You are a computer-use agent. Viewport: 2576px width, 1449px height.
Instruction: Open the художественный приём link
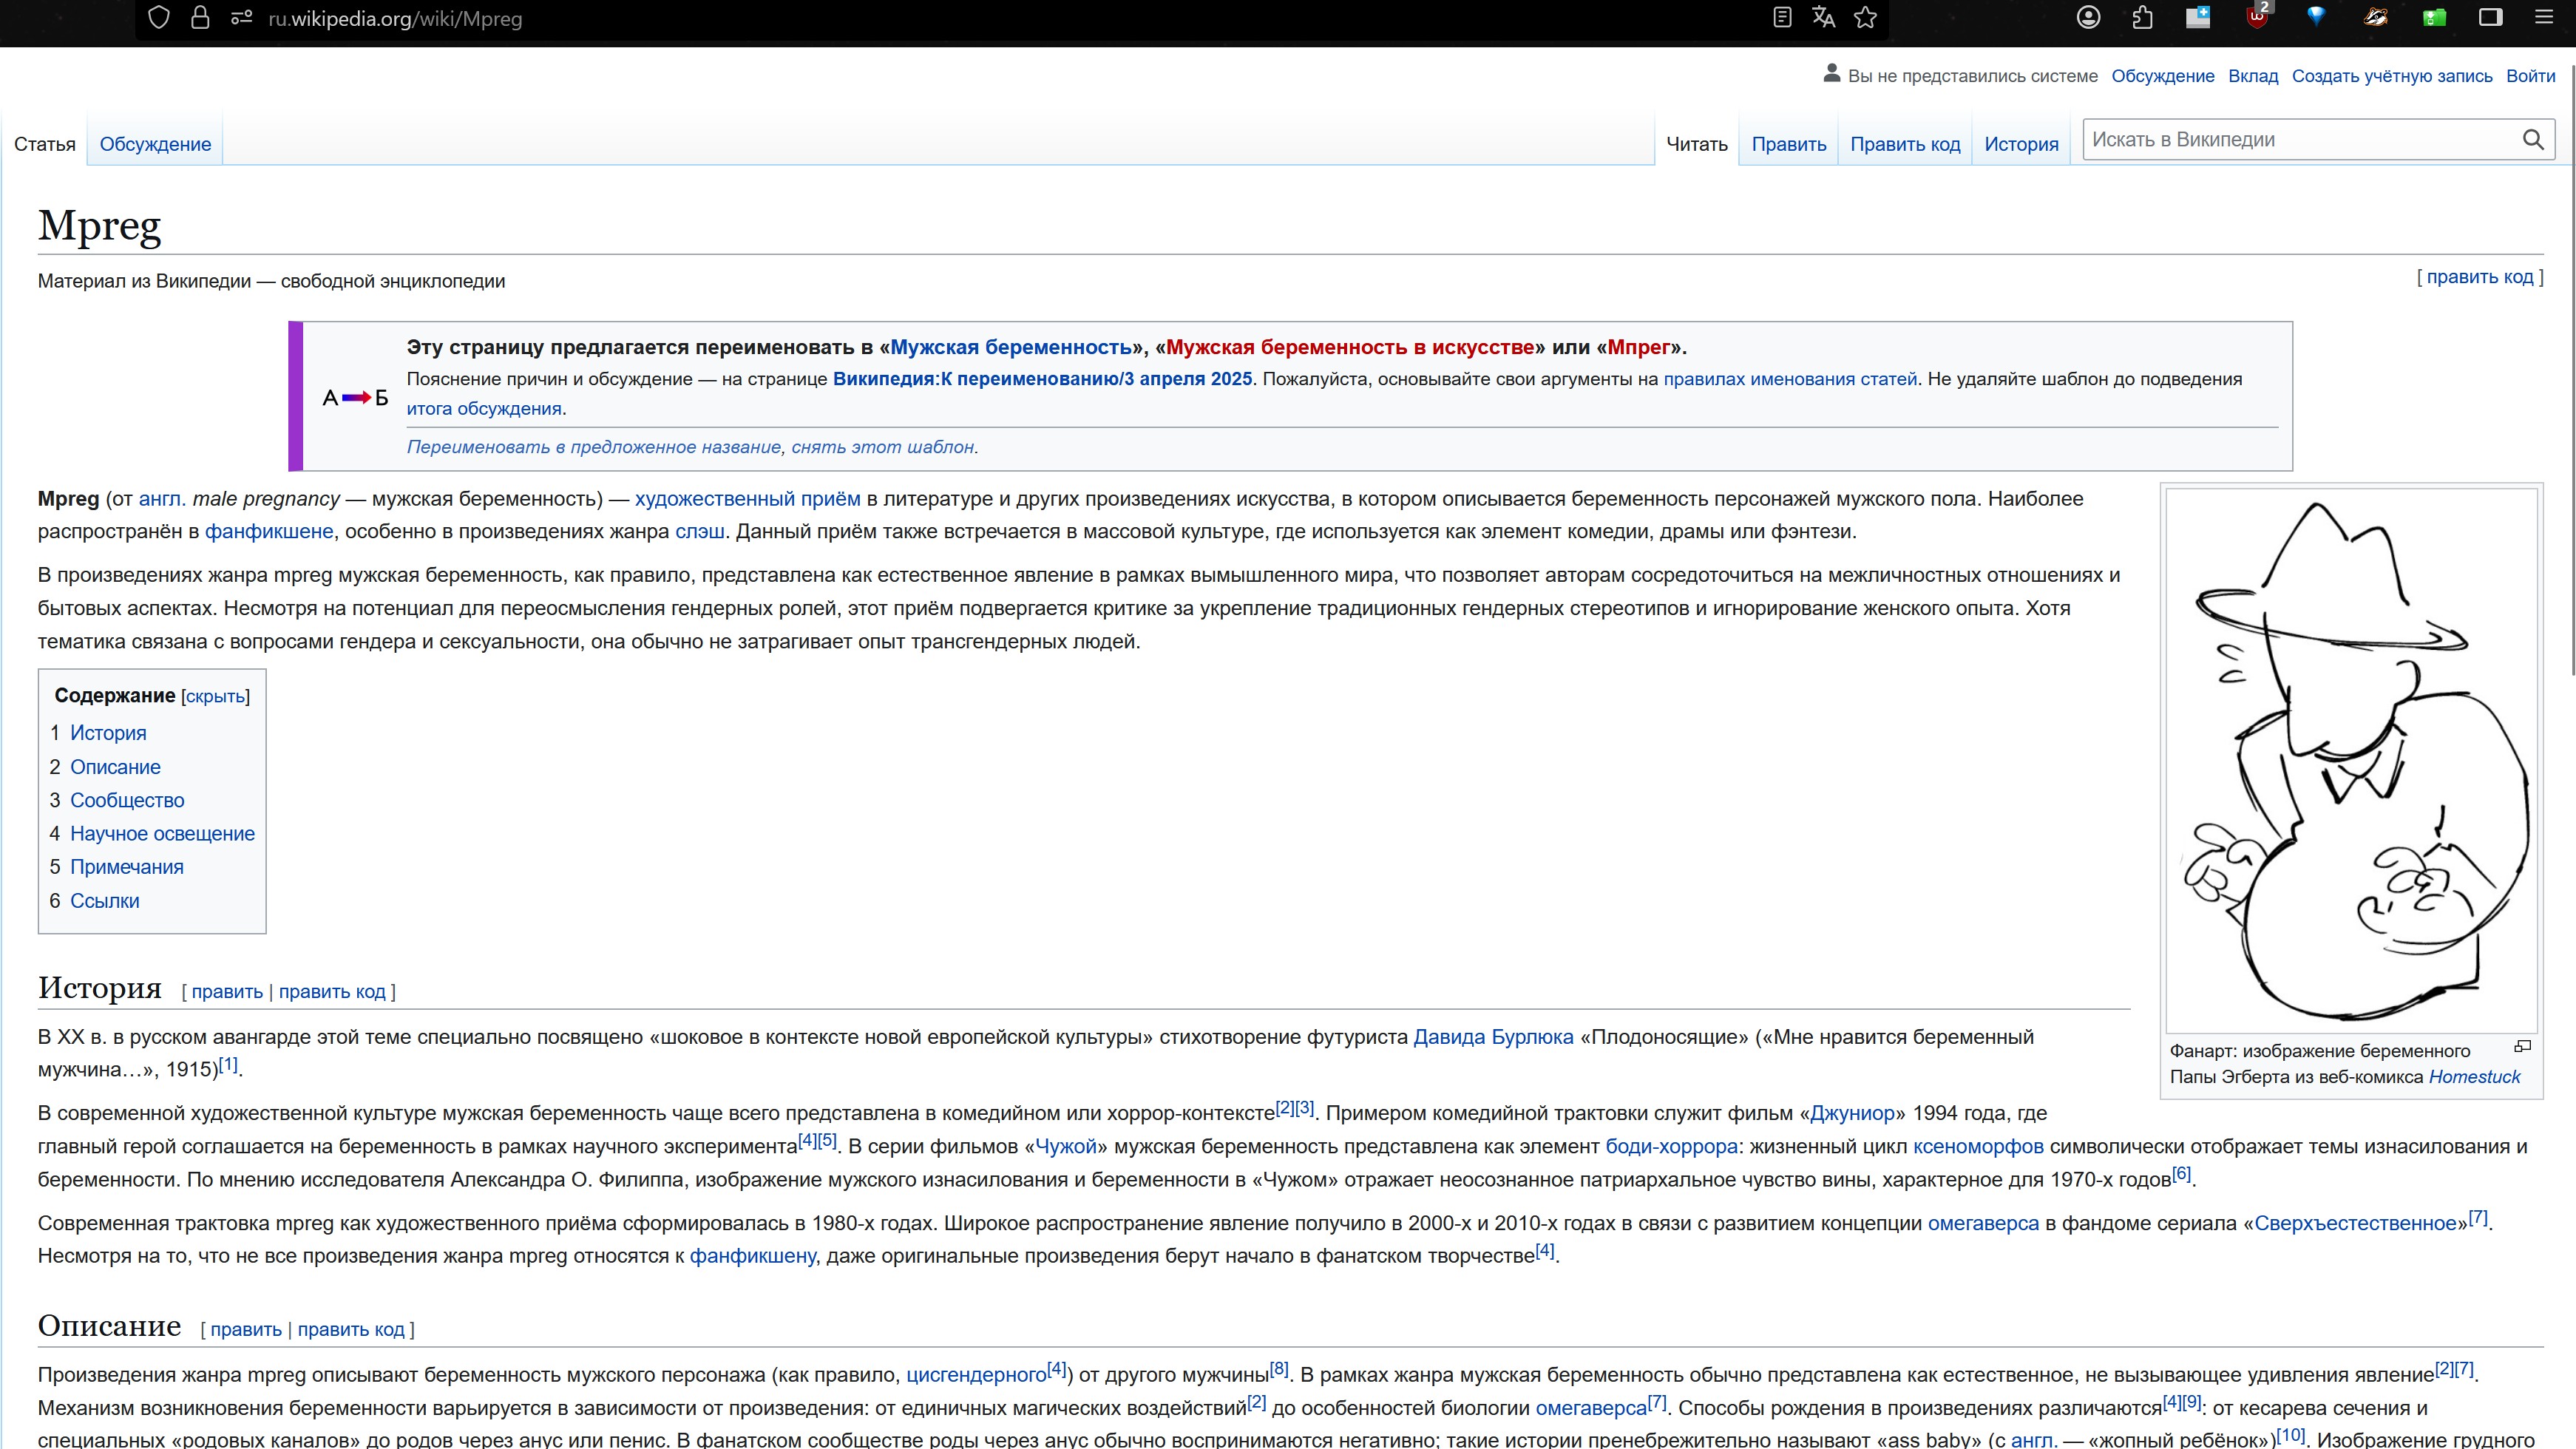747,499
